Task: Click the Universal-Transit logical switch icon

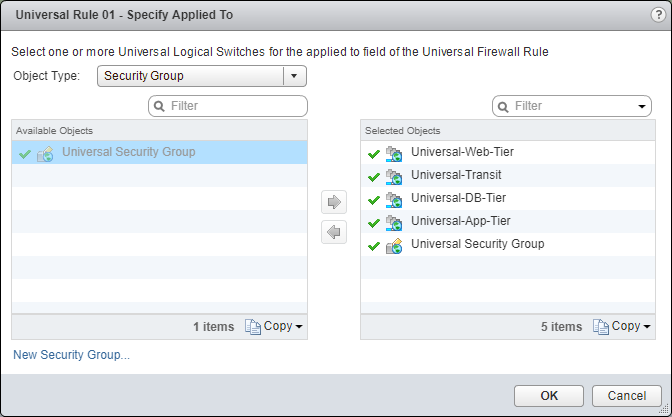Action: pos(393,176)
